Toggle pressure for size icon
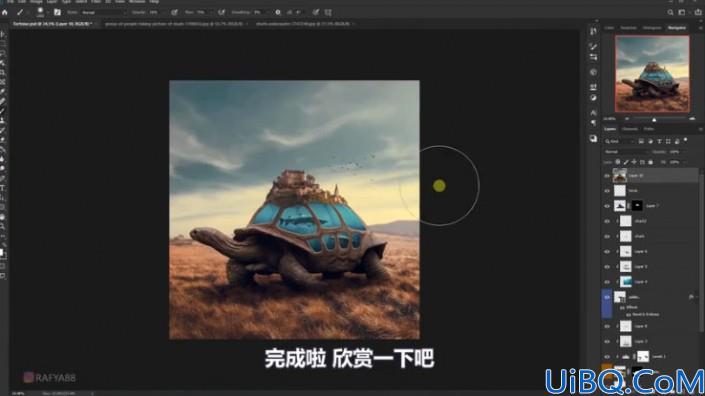This screenshot has width=705, height=396. point(316,13)
